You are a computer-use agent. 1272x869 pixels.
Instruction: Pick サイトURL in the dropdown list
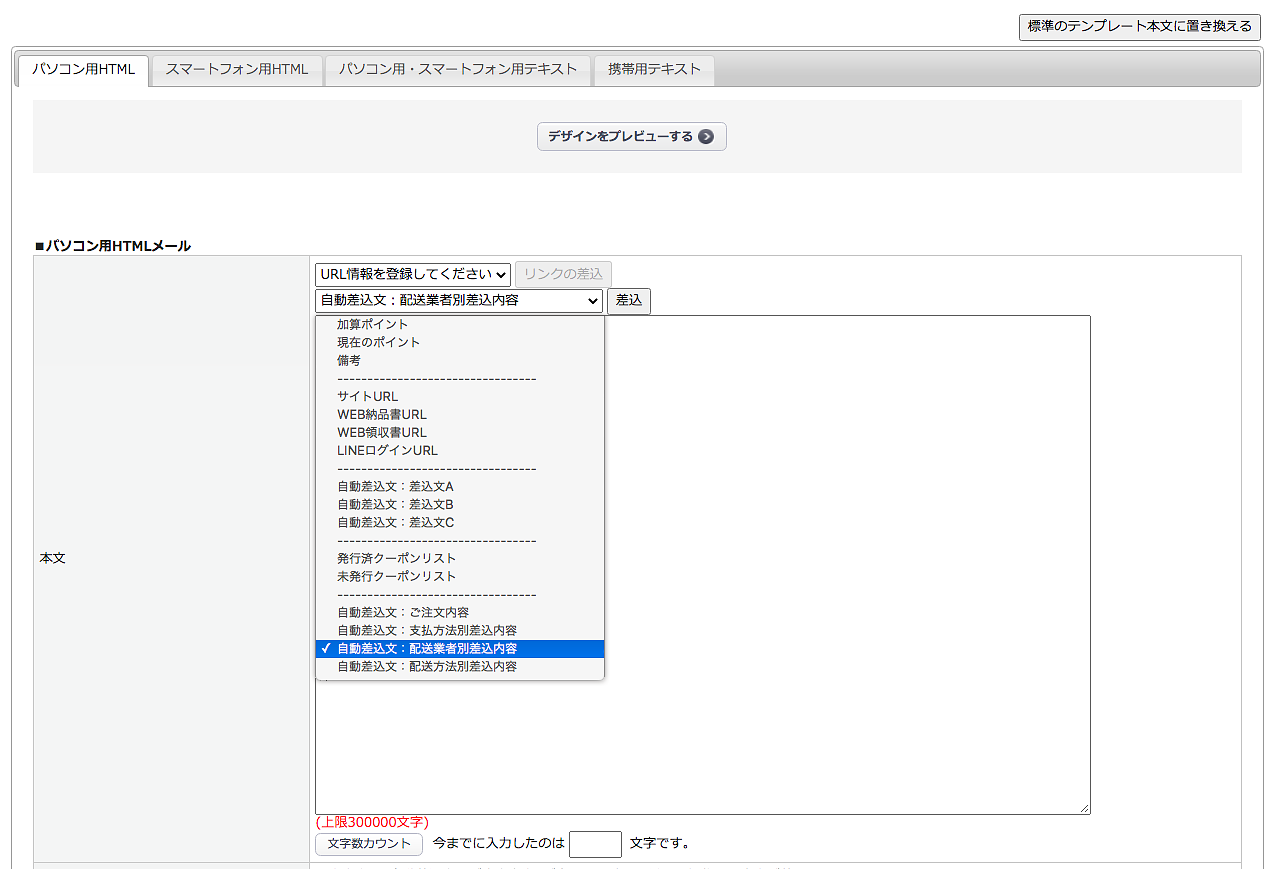click(x=367, y=397)
